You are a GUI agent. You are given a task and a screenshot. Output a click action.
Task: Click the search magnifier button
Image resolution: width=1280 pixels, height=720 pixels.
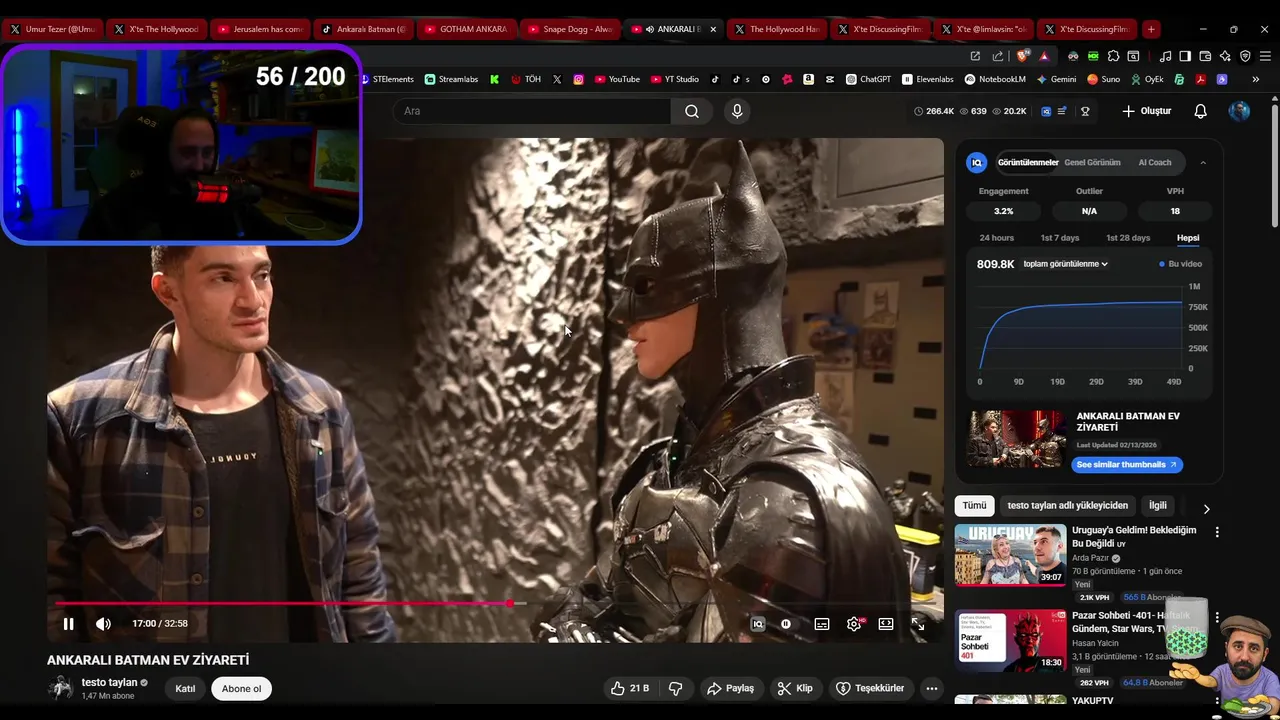[x=692, y=111]
